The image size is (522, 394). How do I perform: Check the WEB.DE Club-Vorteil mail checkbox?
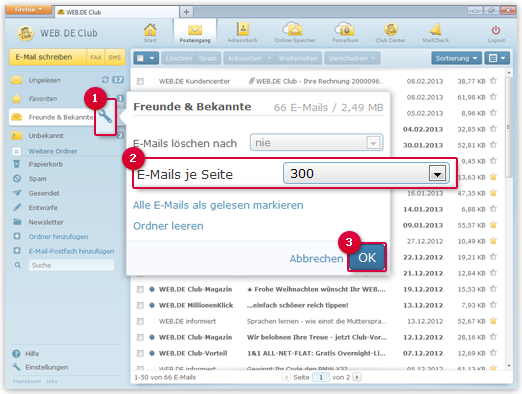140,353
